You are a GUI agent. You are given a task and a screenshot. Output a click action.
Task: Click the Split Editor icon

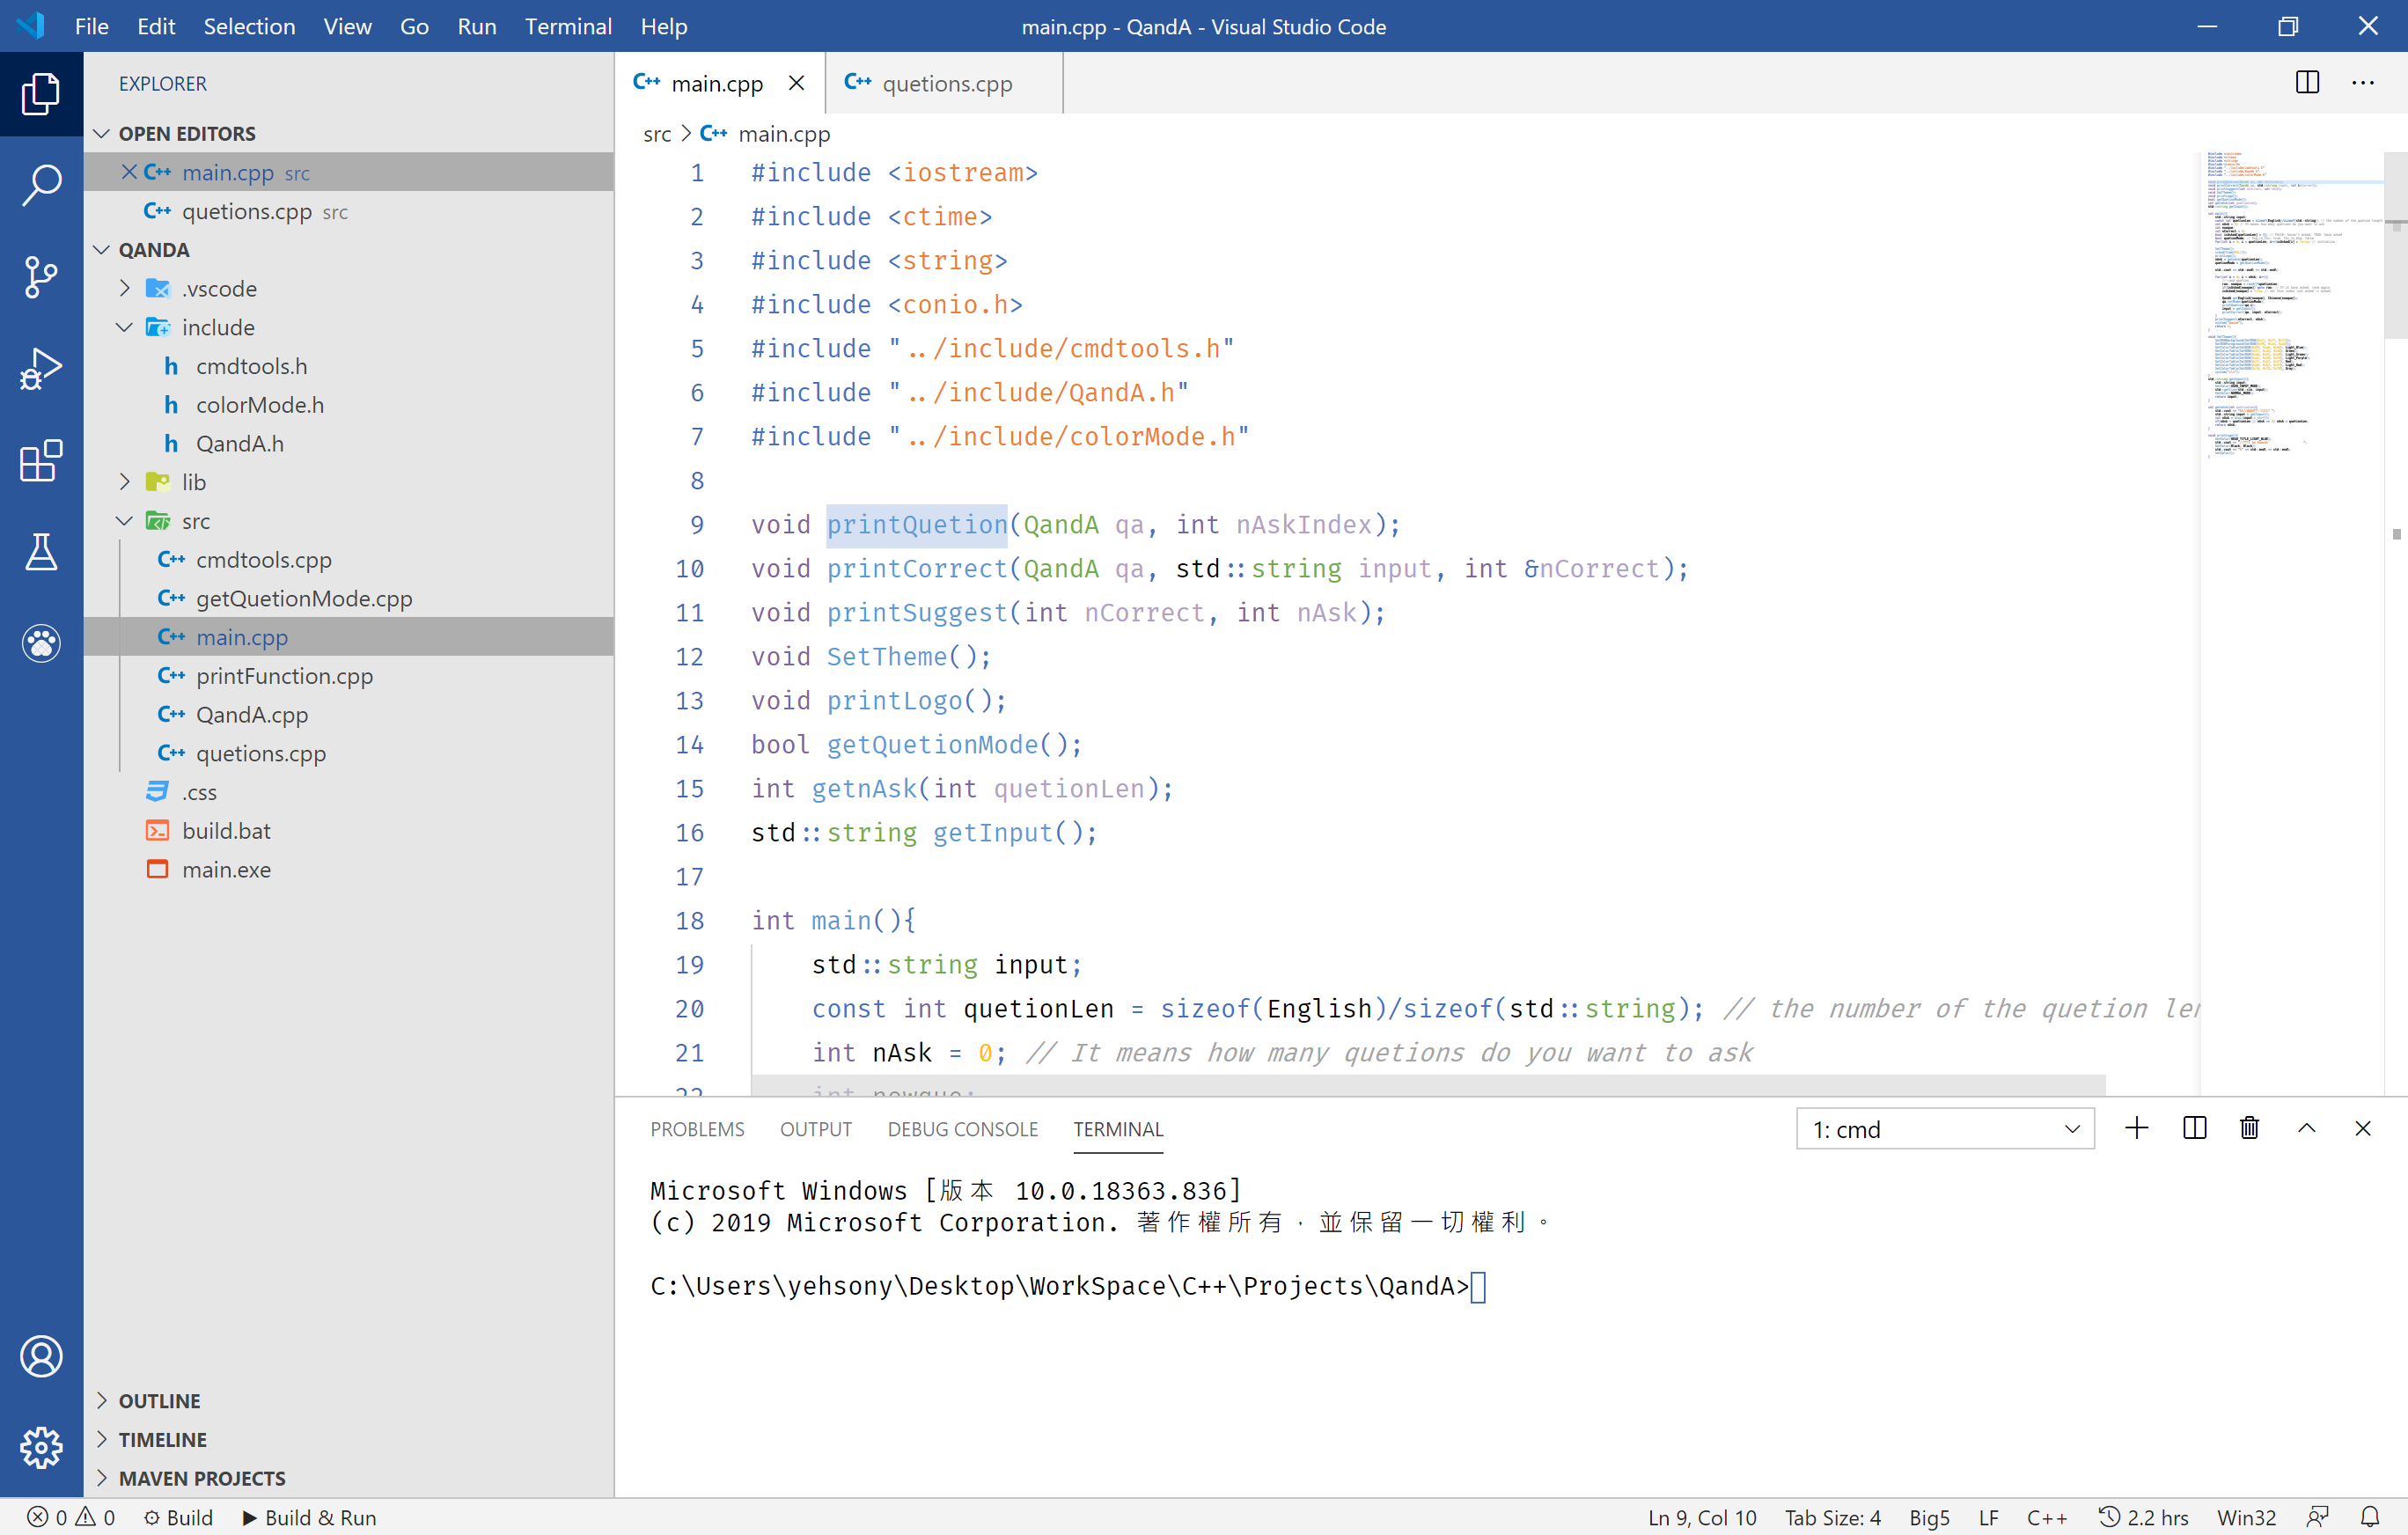pyautogui.click(x=2307, y=83)
